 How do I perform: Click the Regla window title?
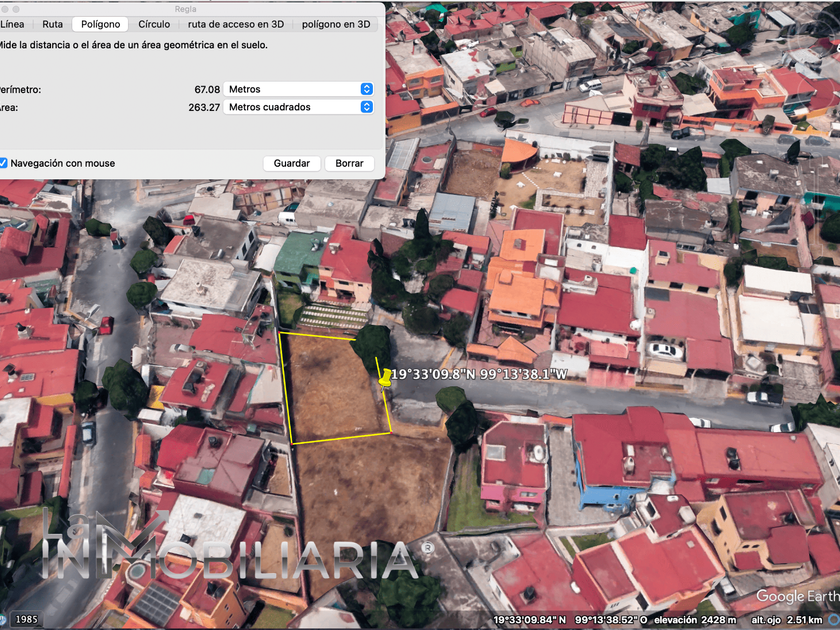pos(185,9)
